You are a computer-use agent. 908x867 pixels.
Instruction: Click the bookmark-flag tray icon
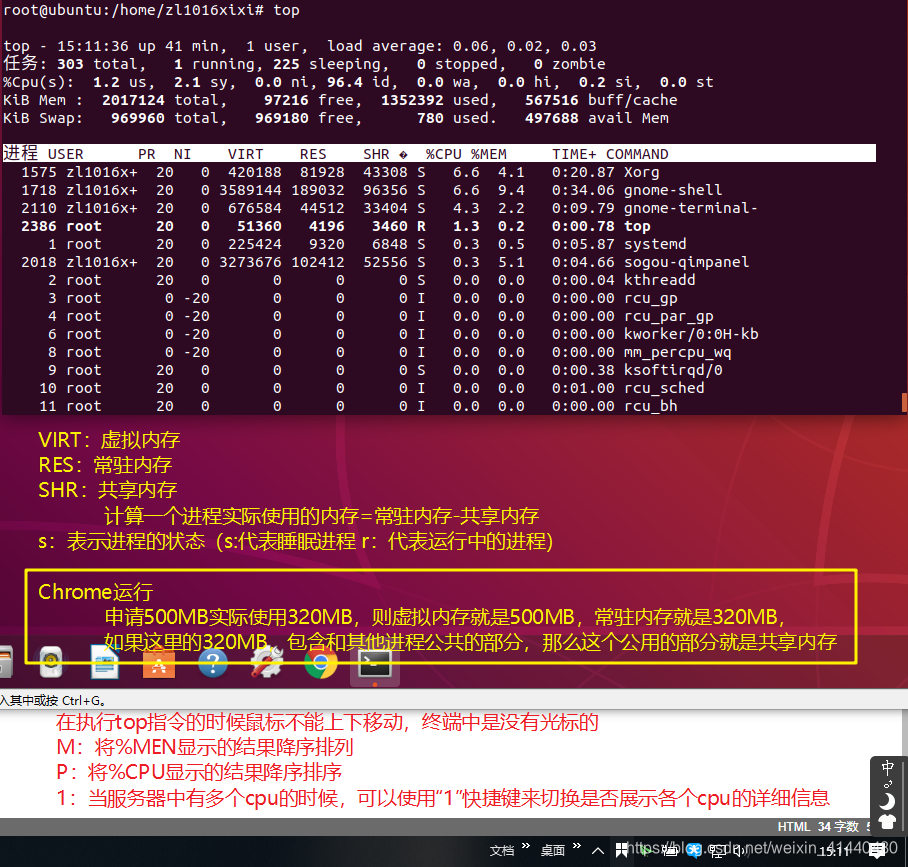pyautogui.click(x=621, y=850)
